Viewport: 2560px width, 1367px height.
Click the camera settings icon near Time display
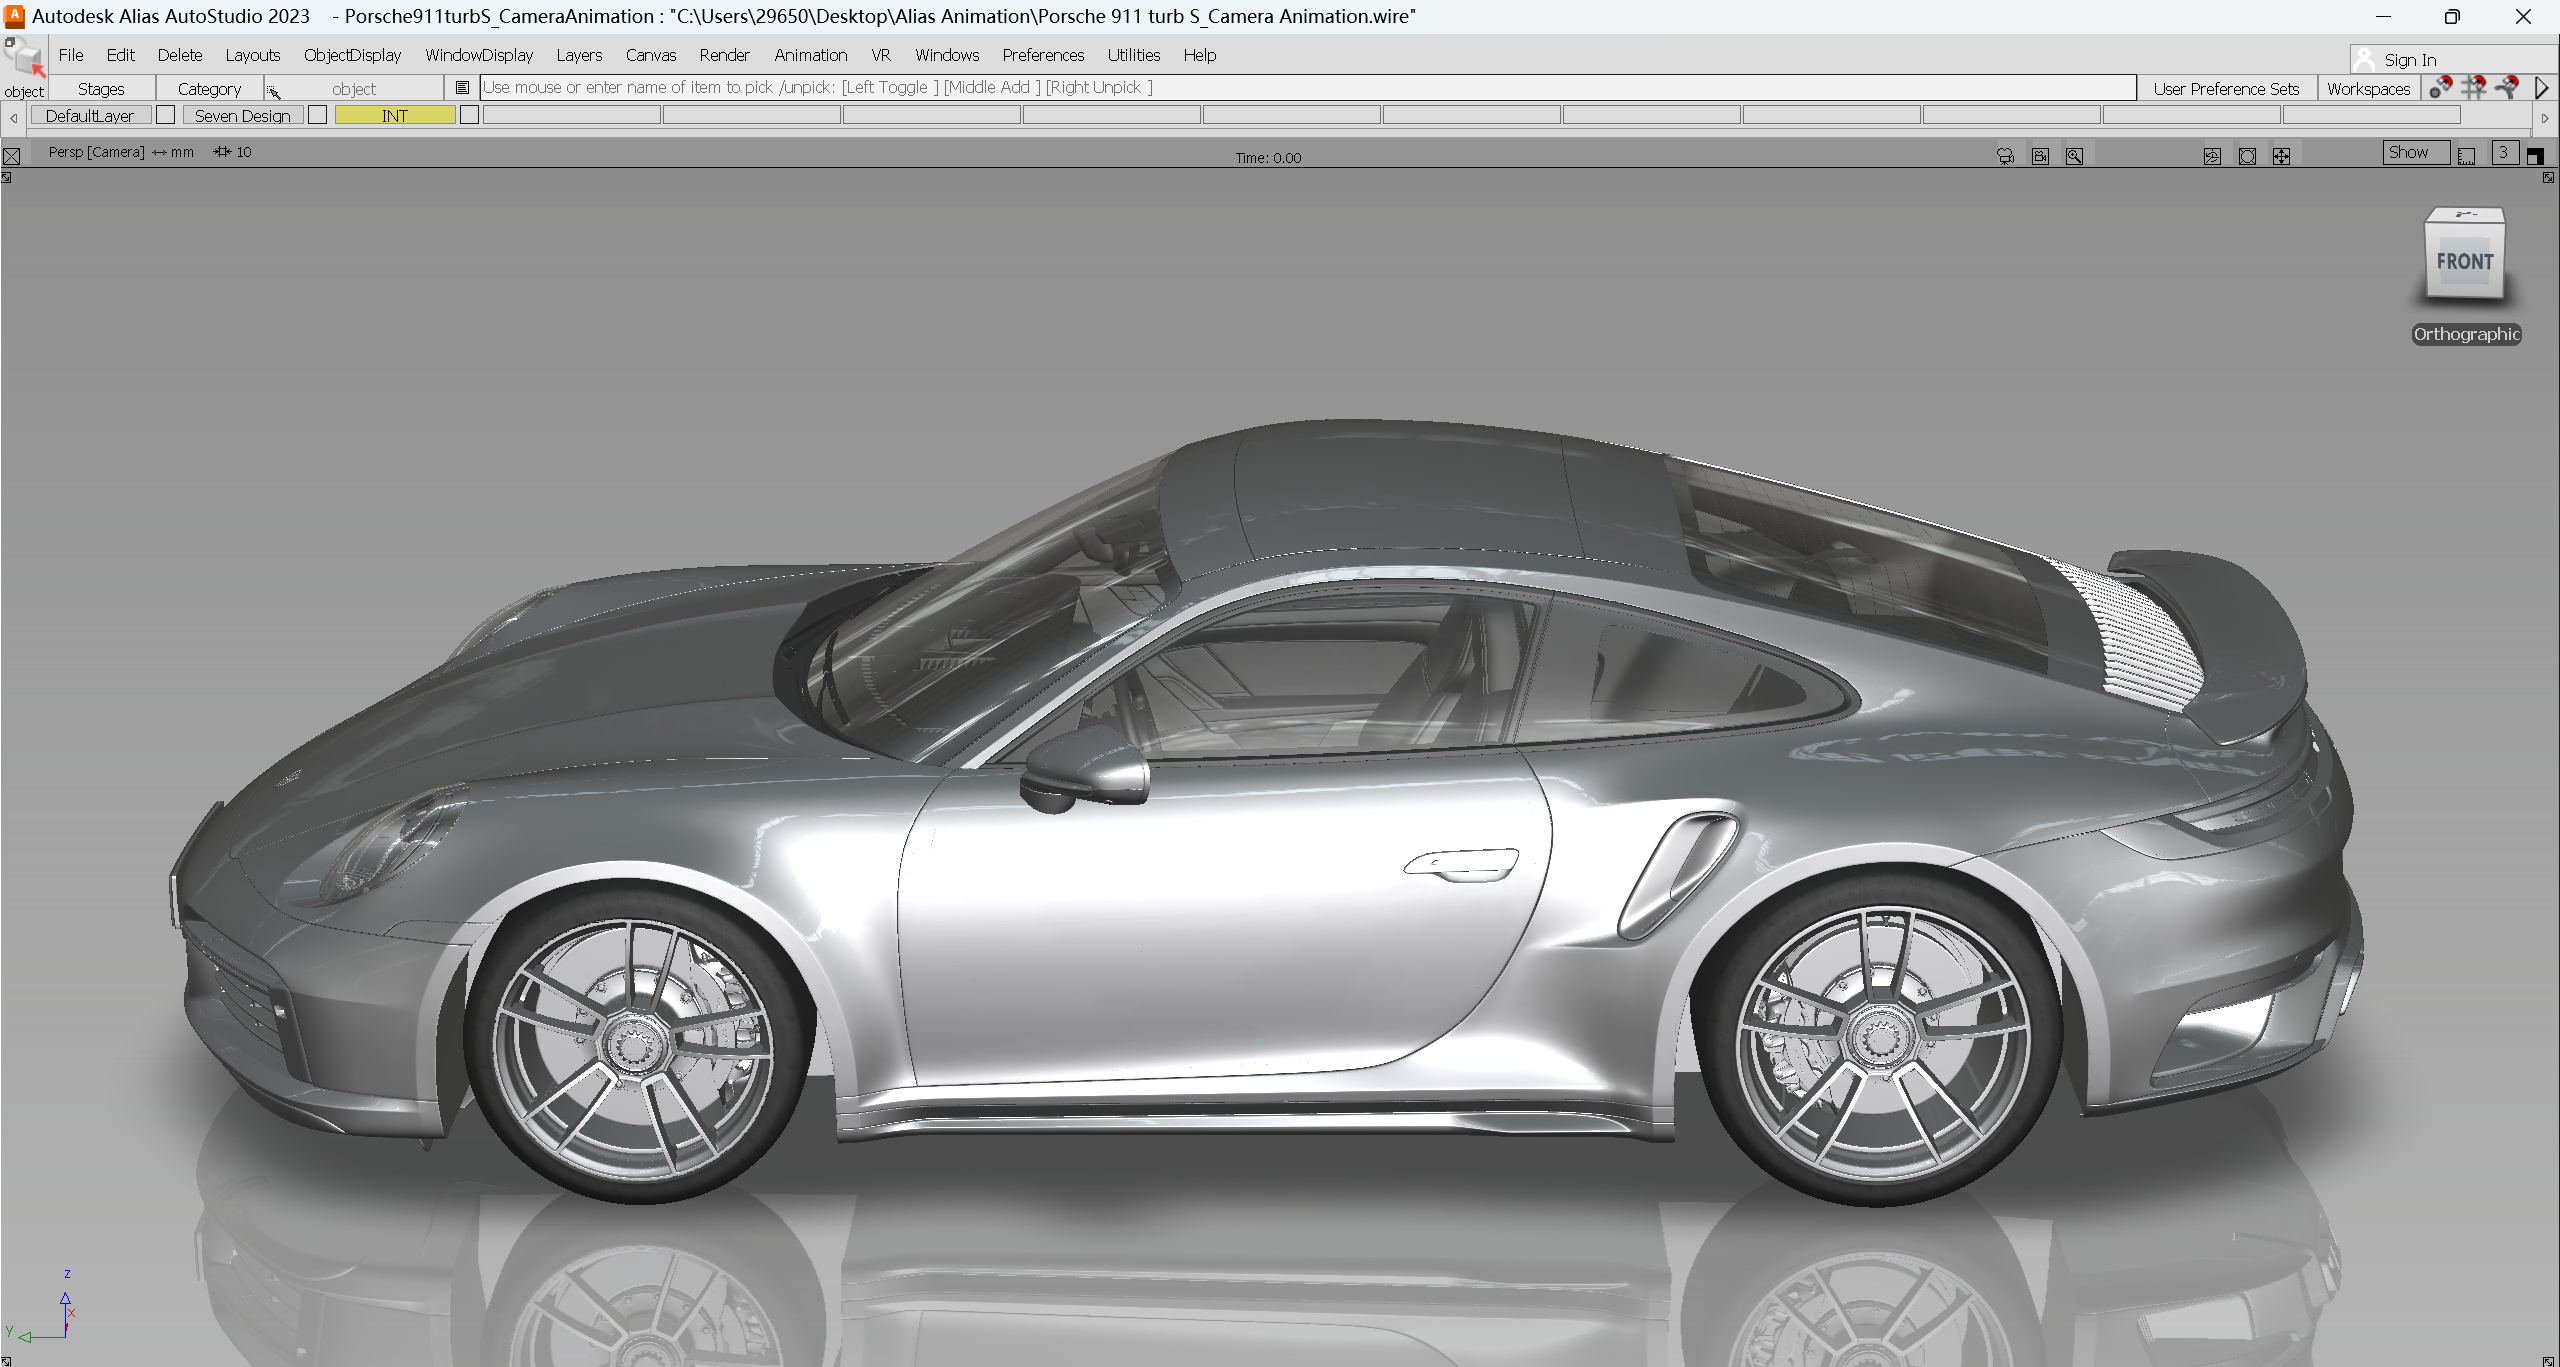[2040, 155]
